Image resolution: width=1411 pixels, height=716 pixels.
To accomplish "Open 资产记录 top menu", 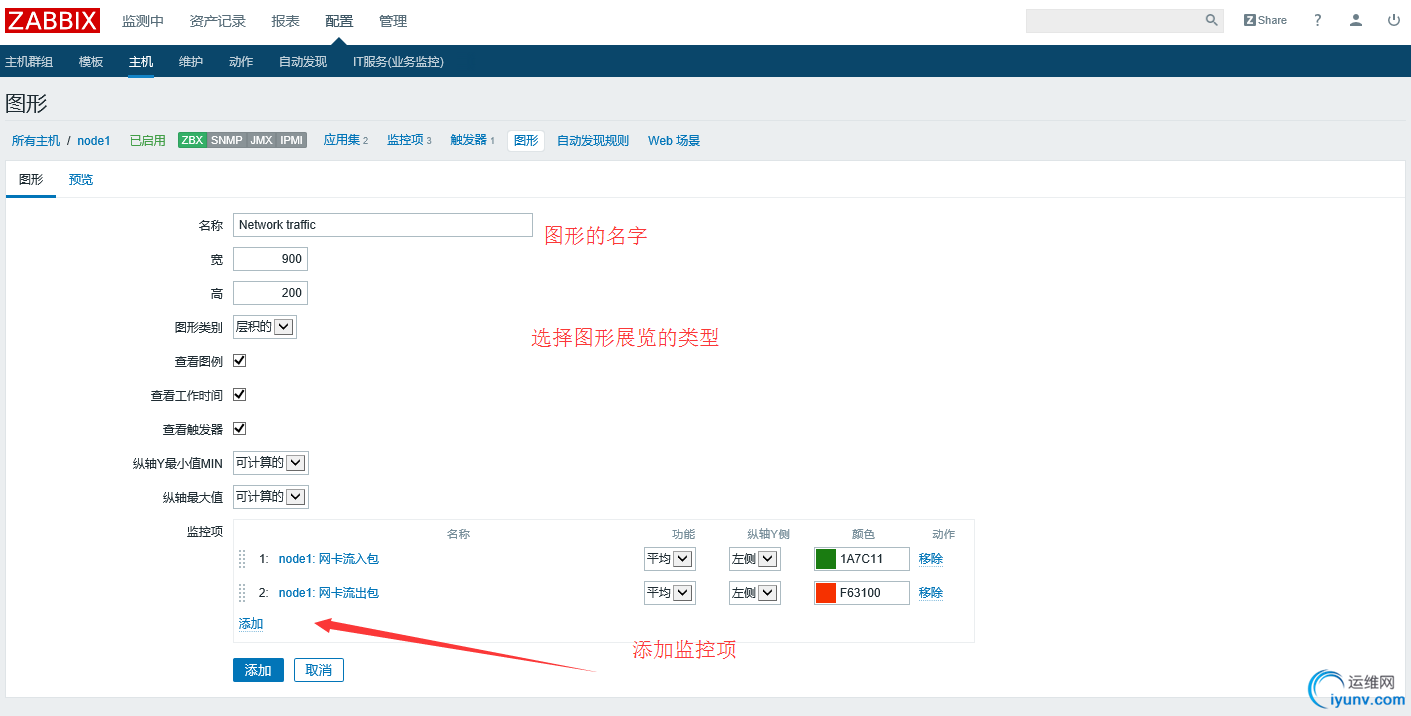I will [218, 21].
